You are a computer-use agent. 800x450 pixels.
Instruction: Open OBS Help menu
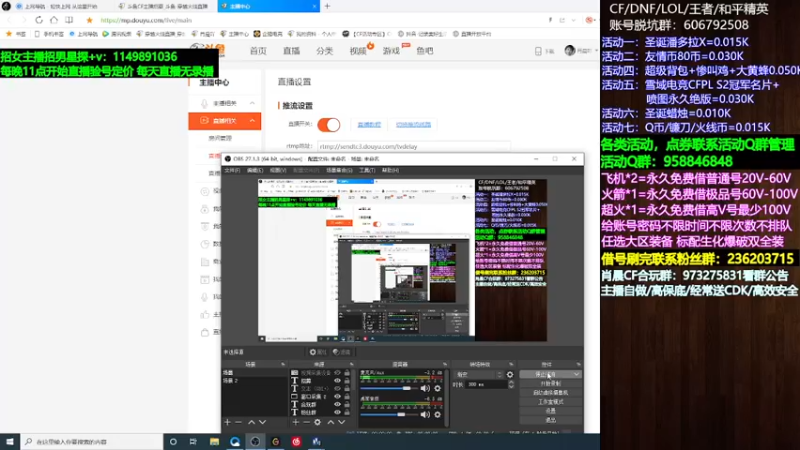click(x=390, y=170)
